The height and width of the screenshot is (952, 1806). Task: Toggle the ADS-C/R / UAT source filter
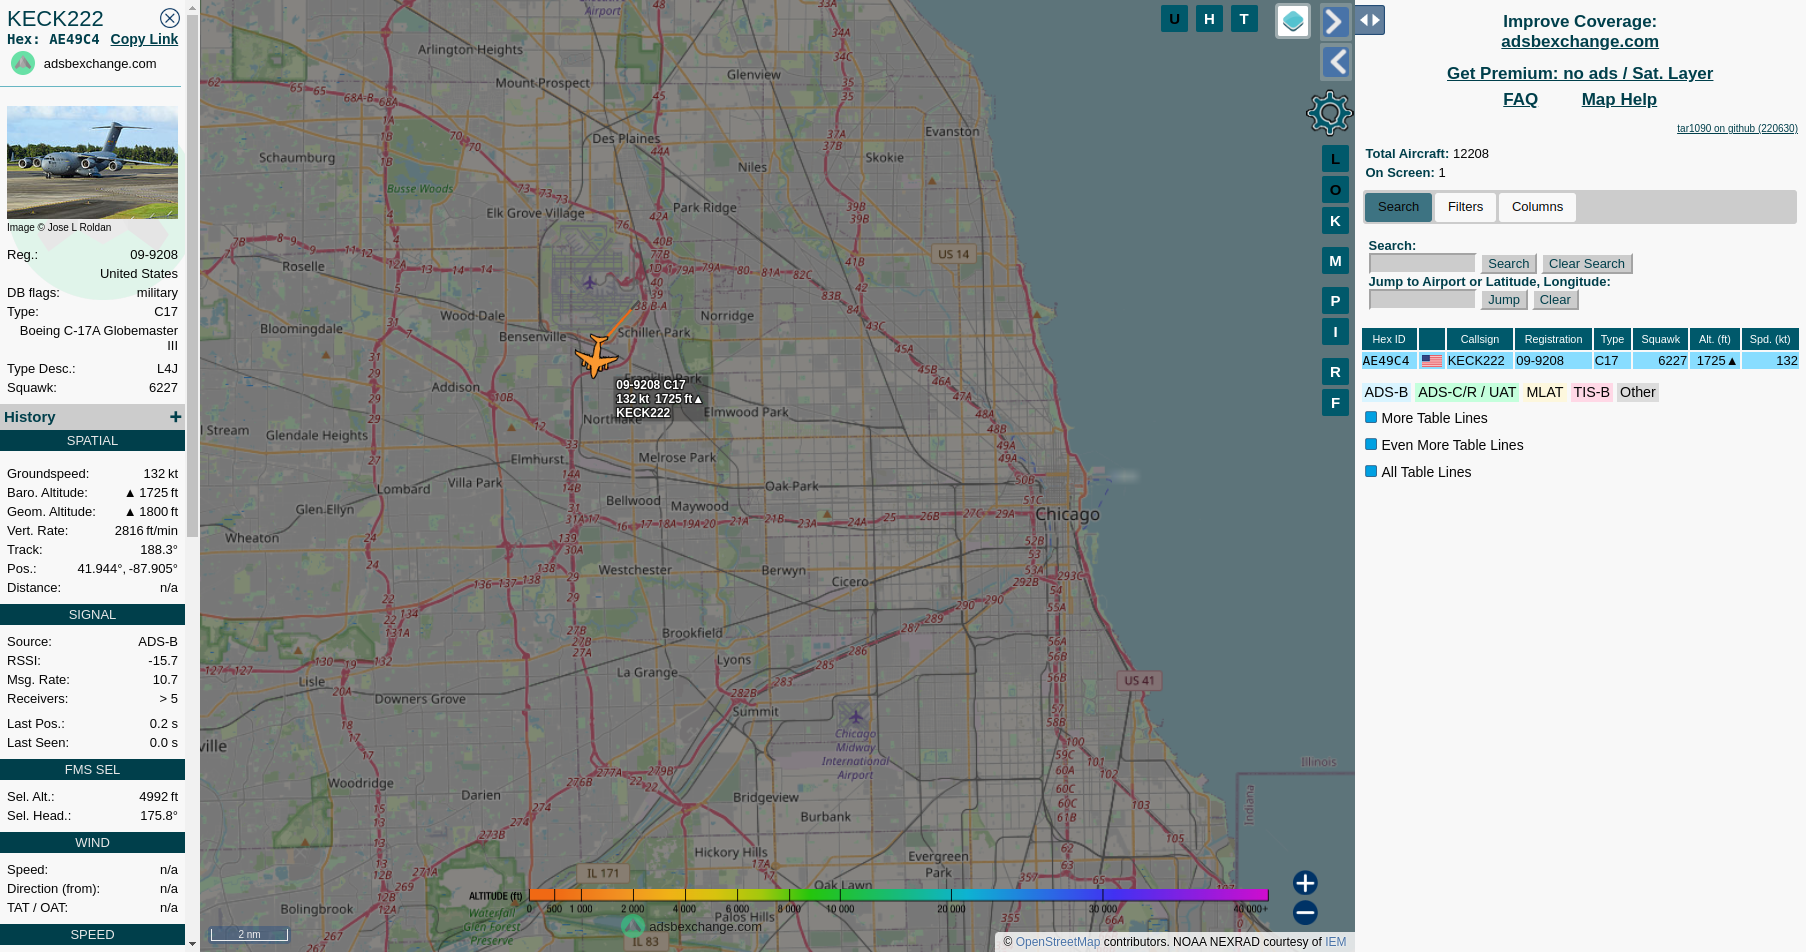coord(1467,392)
